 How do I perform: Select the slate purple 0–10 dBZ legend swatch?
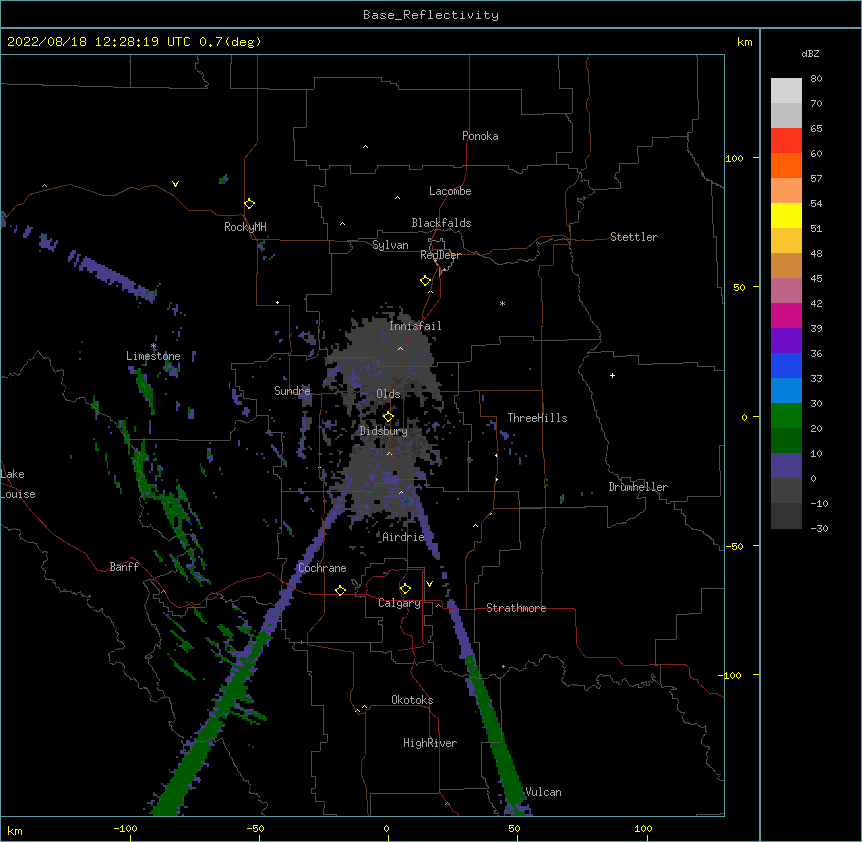click(786, 466)
